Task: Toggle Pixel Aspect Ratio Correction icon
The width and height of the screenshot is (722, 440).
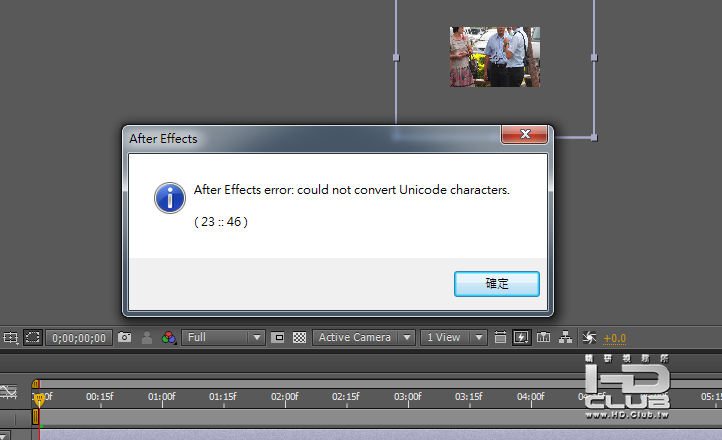Action: [x=500, y=337]
